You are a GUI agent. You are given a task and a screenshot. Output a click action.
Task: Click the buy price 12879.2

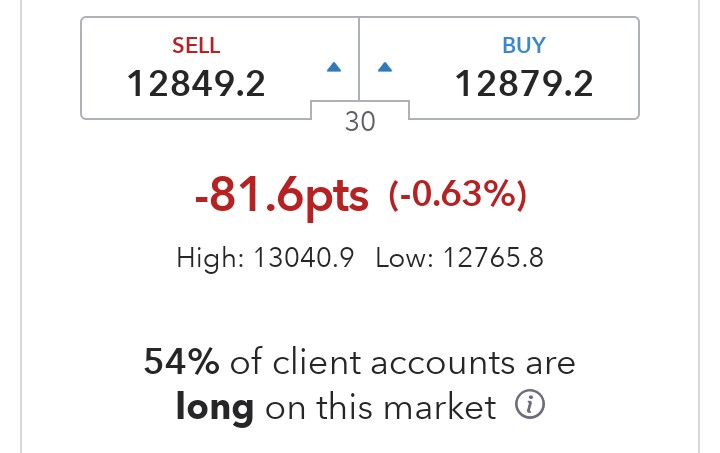524,84
